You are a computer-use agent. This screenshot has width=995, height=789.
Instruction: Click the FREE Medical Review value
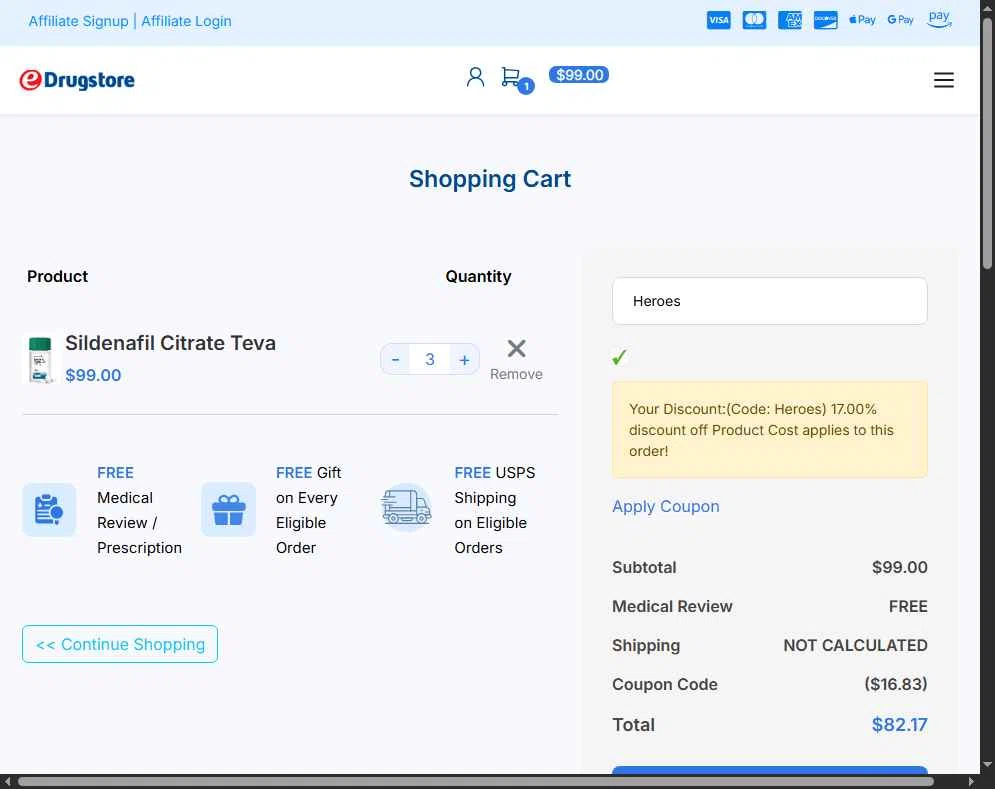(908, 606)
